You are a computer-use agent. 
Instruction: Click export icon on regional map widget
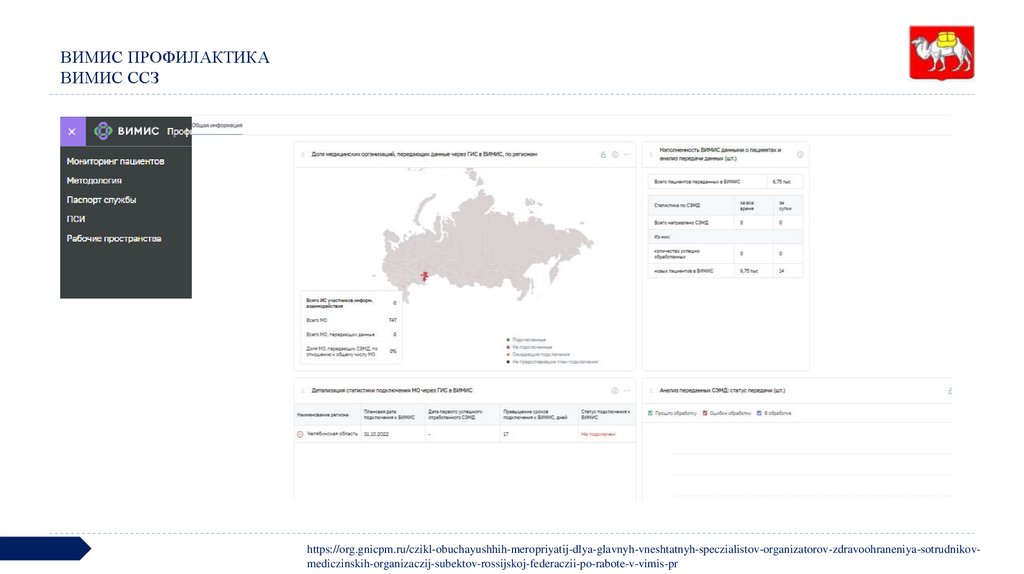click(602, 155)
